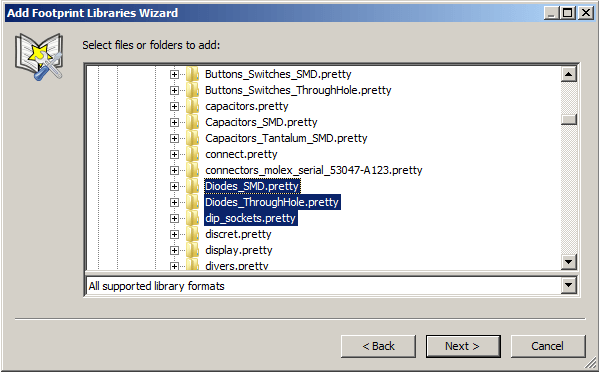599x372 pixels.
Task: Click the Capacitors_Tantalum_SMD.pretty folder icon
Action: coord(193,138)
